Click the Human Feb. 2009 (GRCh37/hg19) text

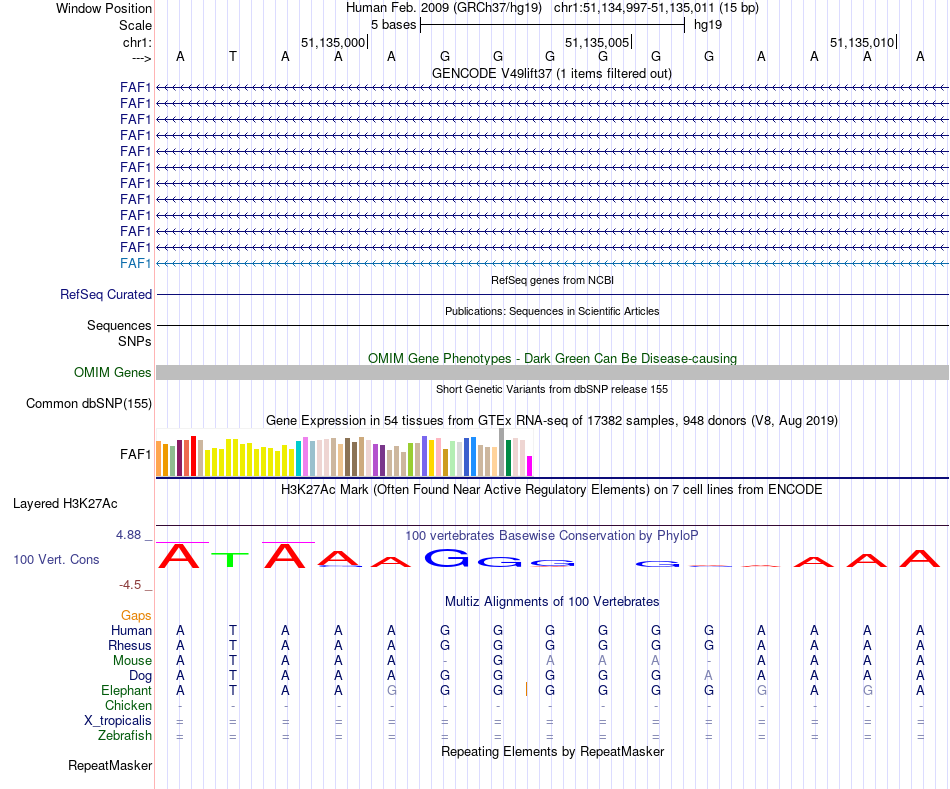[x=445, y=8]
